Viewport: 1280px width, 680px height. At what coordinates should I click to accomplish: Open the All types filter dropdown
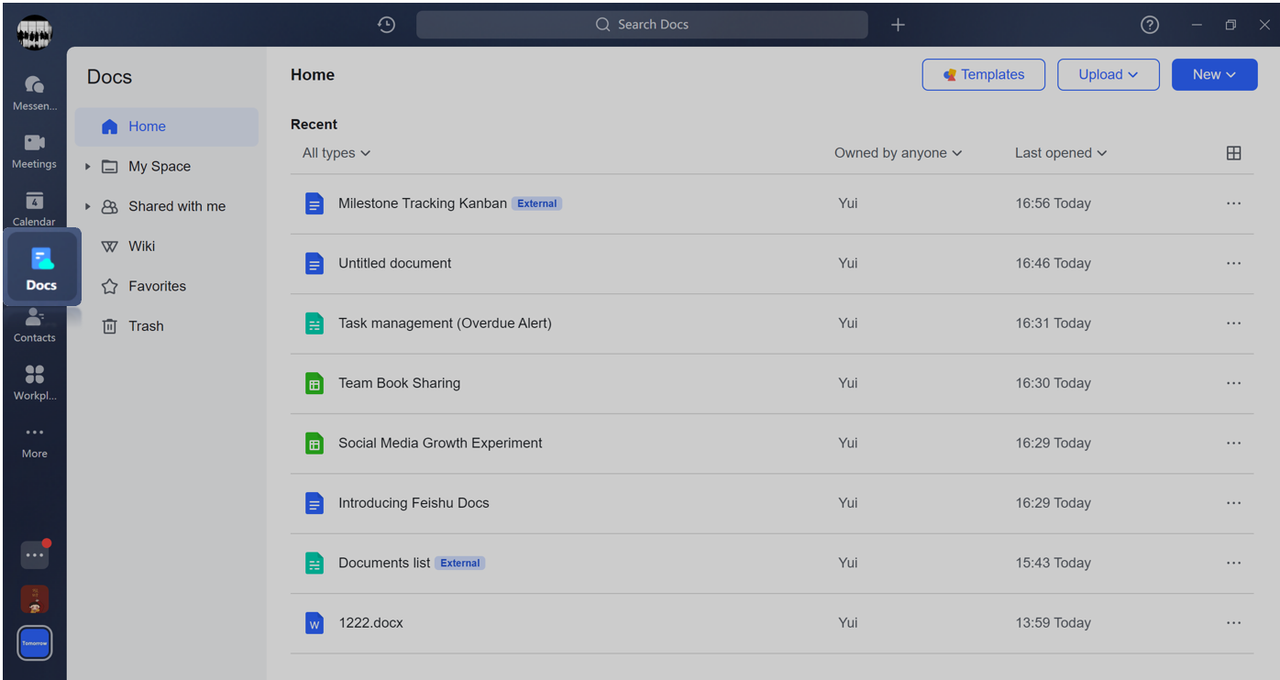336,153
